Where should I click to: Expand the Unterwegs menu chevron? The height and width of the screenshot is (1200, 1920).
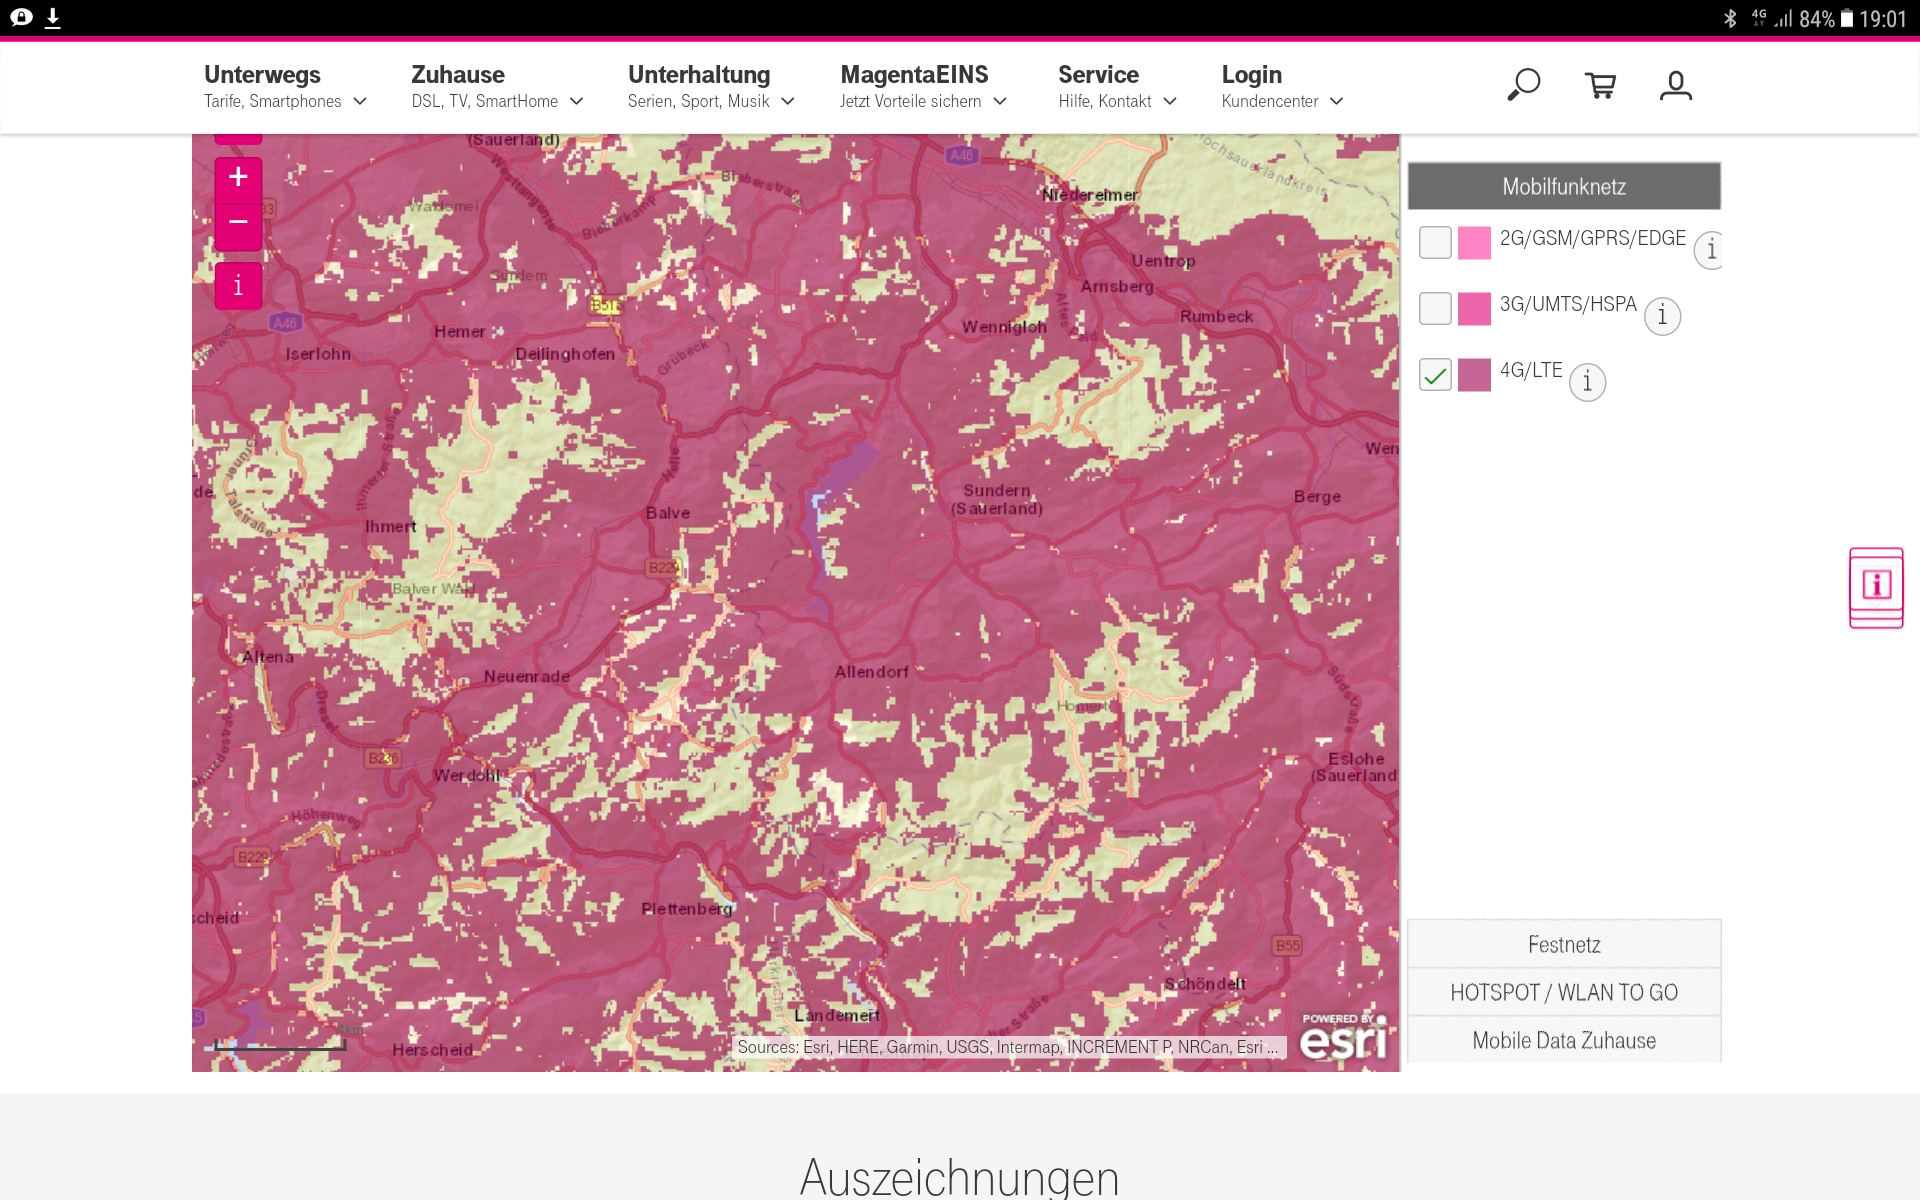pos(360,101)
